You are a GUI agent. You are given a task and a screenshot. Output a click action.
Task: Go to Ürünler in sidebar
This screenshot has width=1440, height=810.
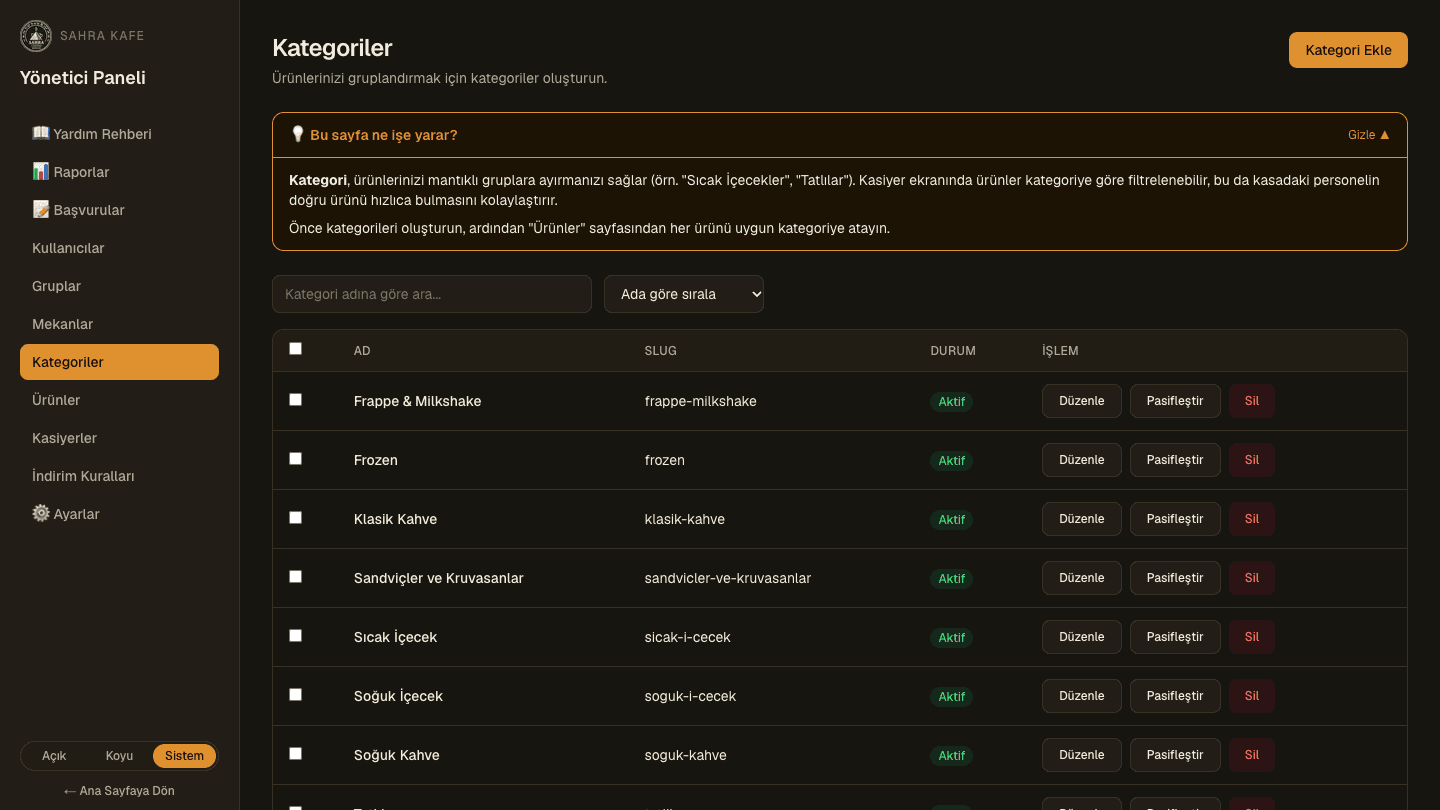(119, 400)
